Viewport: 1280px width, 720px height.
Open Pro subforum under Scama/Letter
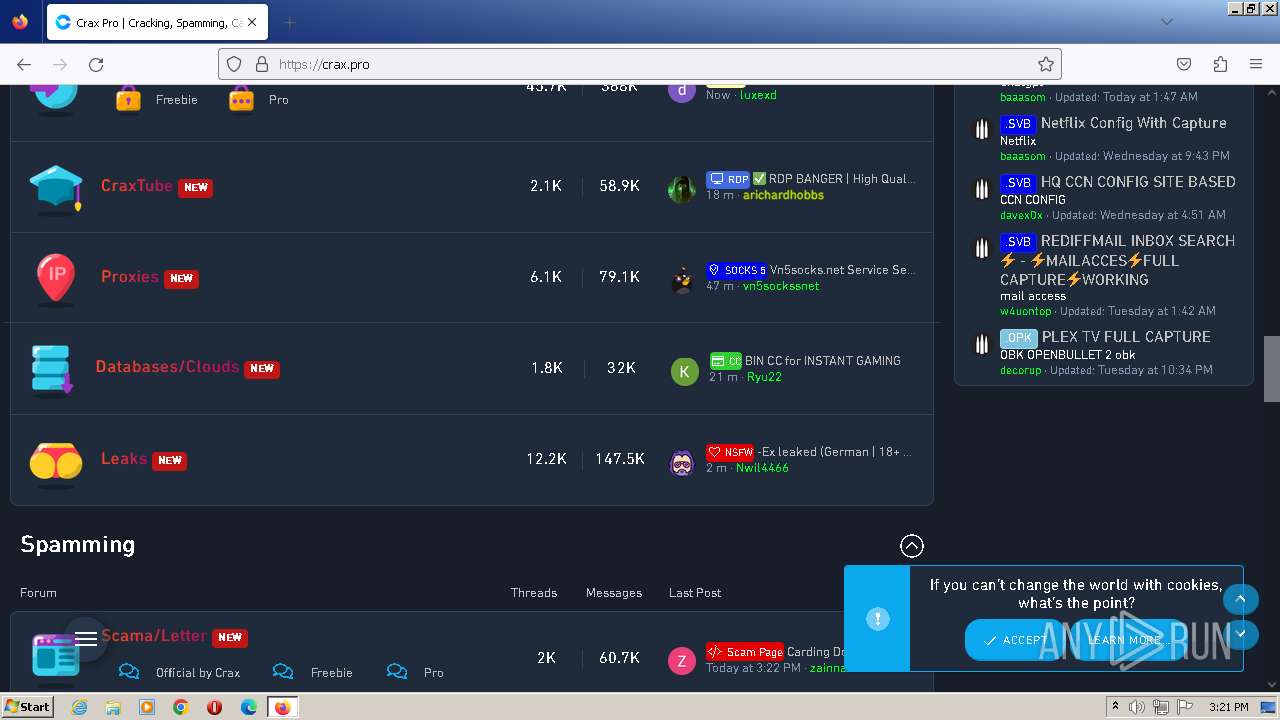coord(433,672)
